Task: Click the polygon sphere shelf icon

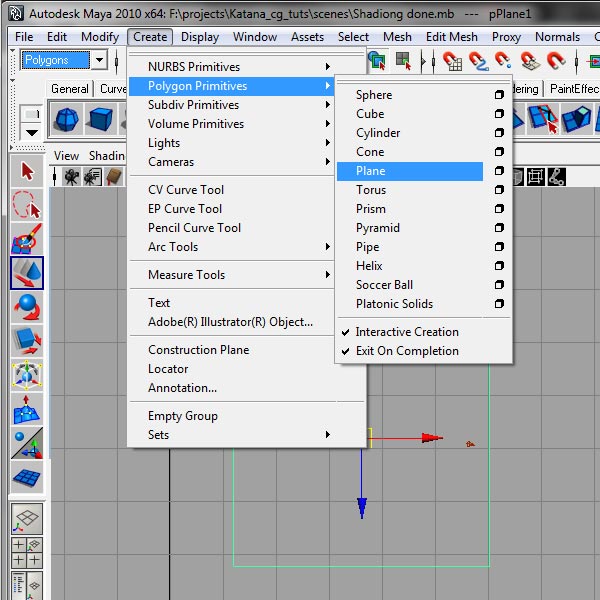Action: [x=67, y=120]
